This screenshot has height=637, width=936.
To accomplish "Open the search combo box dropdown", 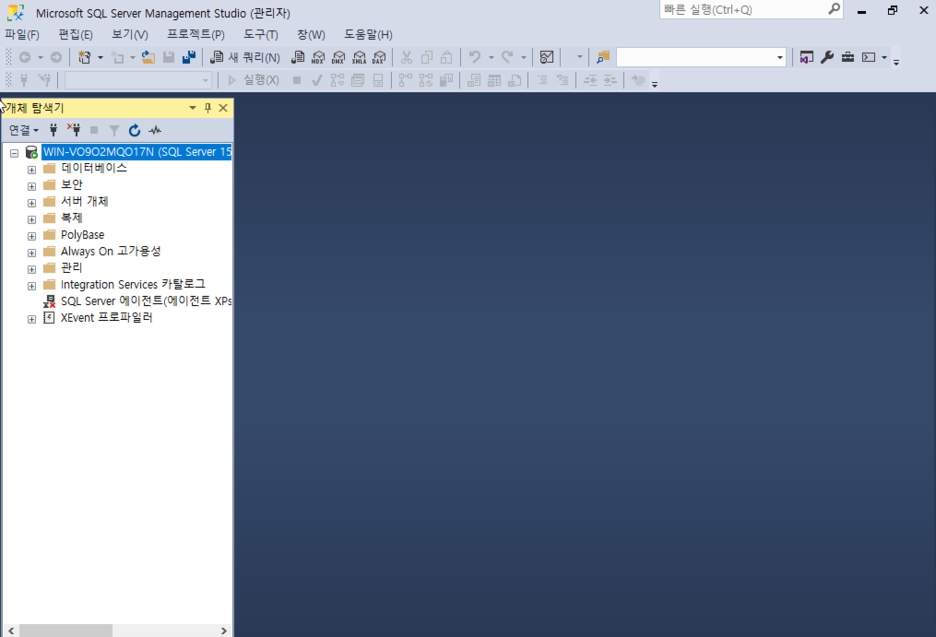I will coord(780,57).
